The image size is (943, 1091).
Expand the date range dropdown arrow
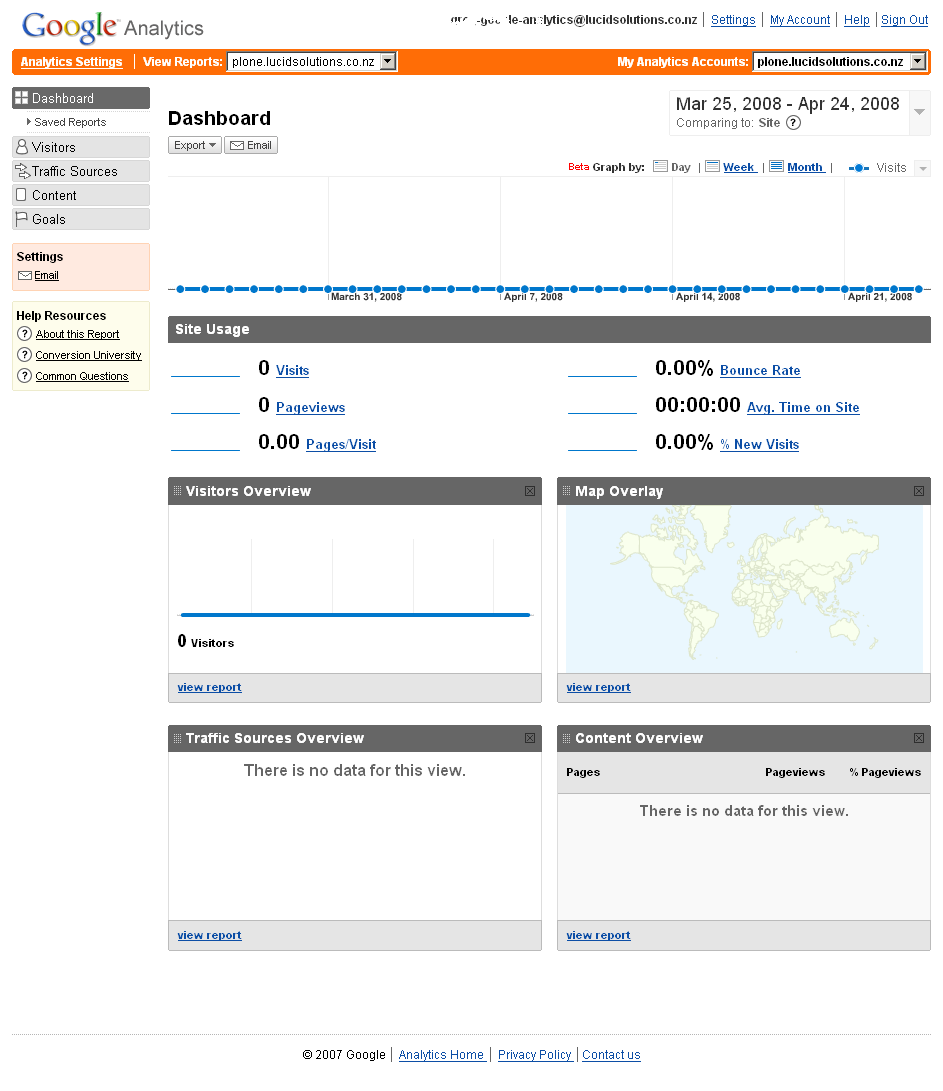tap(919, 112)
